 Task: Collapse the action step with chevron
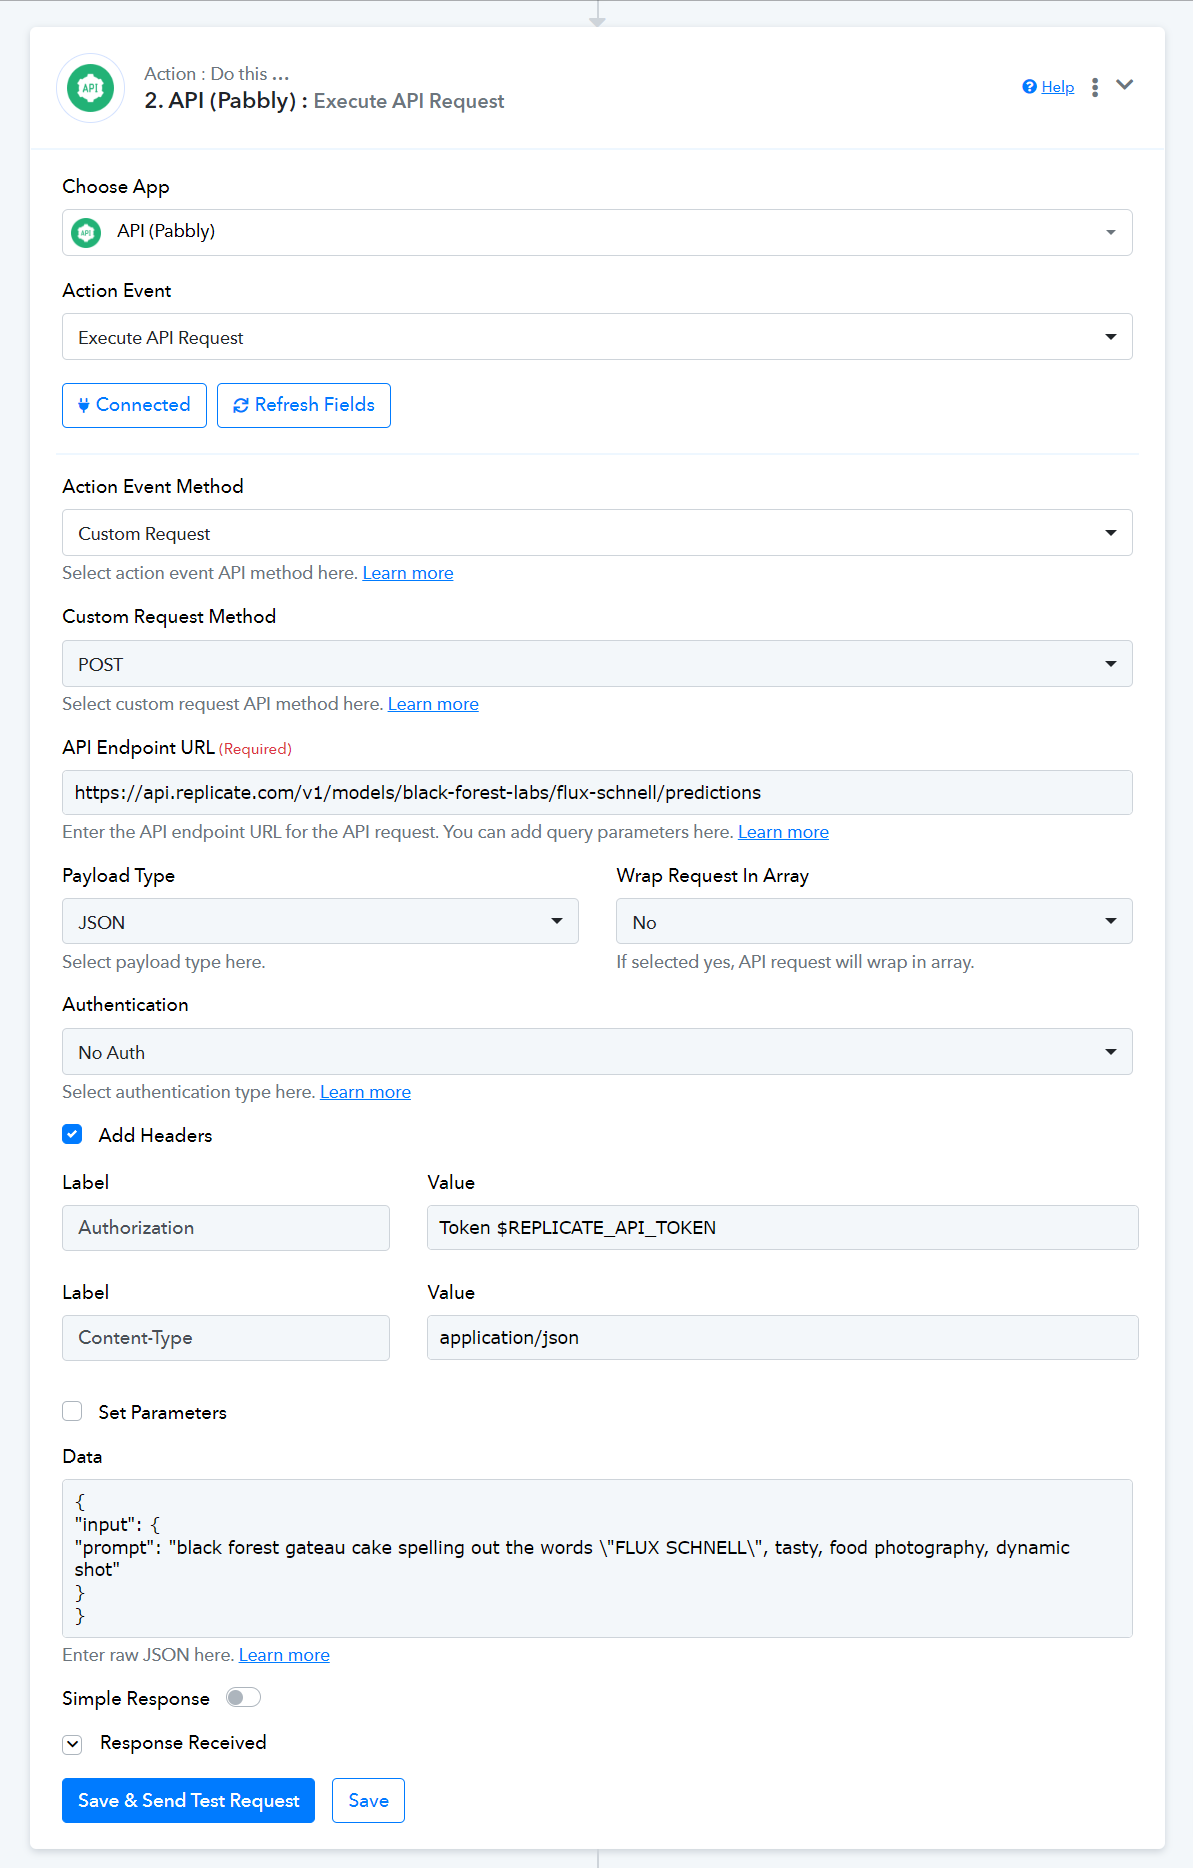(x=1125, y=85)
